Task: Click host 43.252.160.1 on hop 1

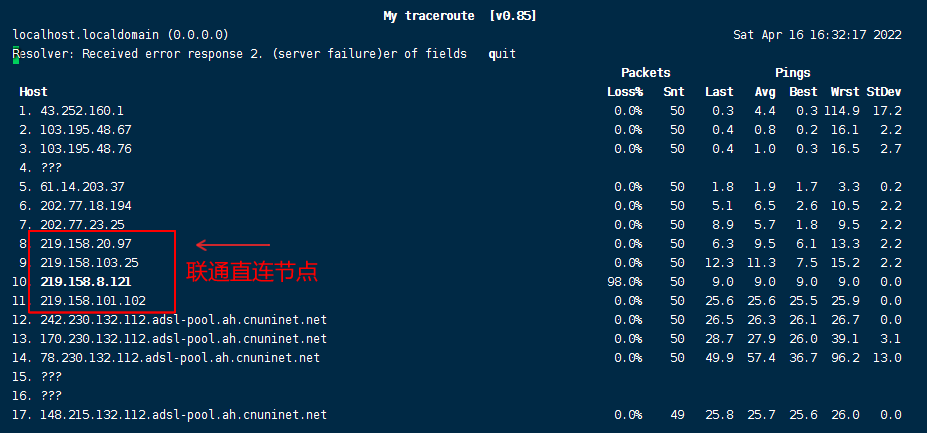Action: pyautogui.click(x=82, y=111)
